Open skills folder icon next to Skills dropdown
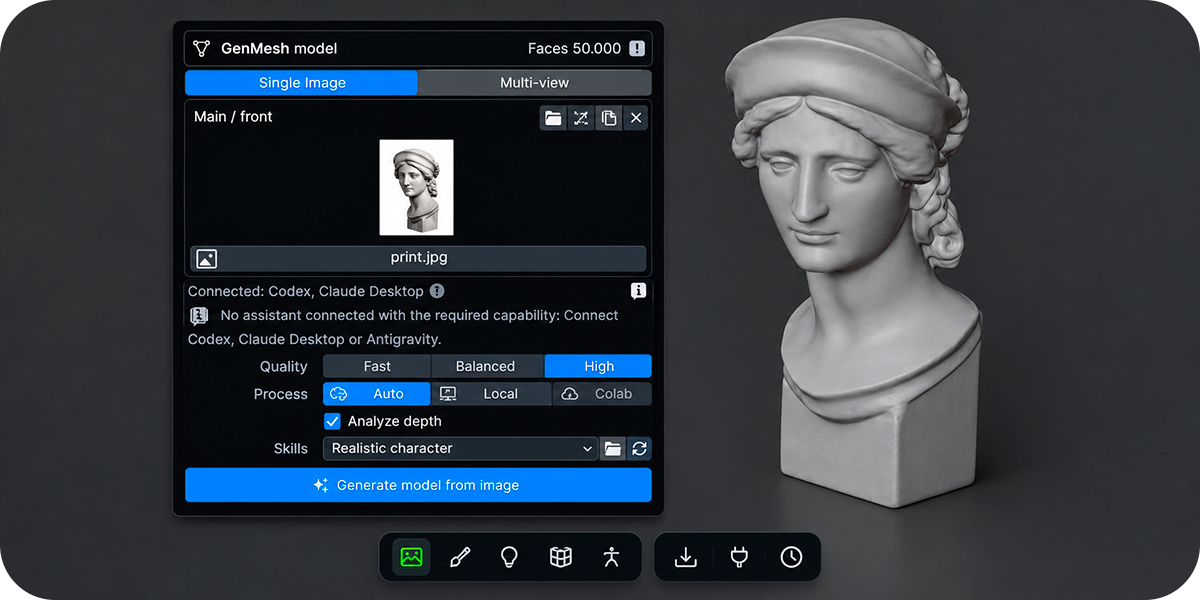This screenshot has width=1200, height=600. (x=612, y=449)
